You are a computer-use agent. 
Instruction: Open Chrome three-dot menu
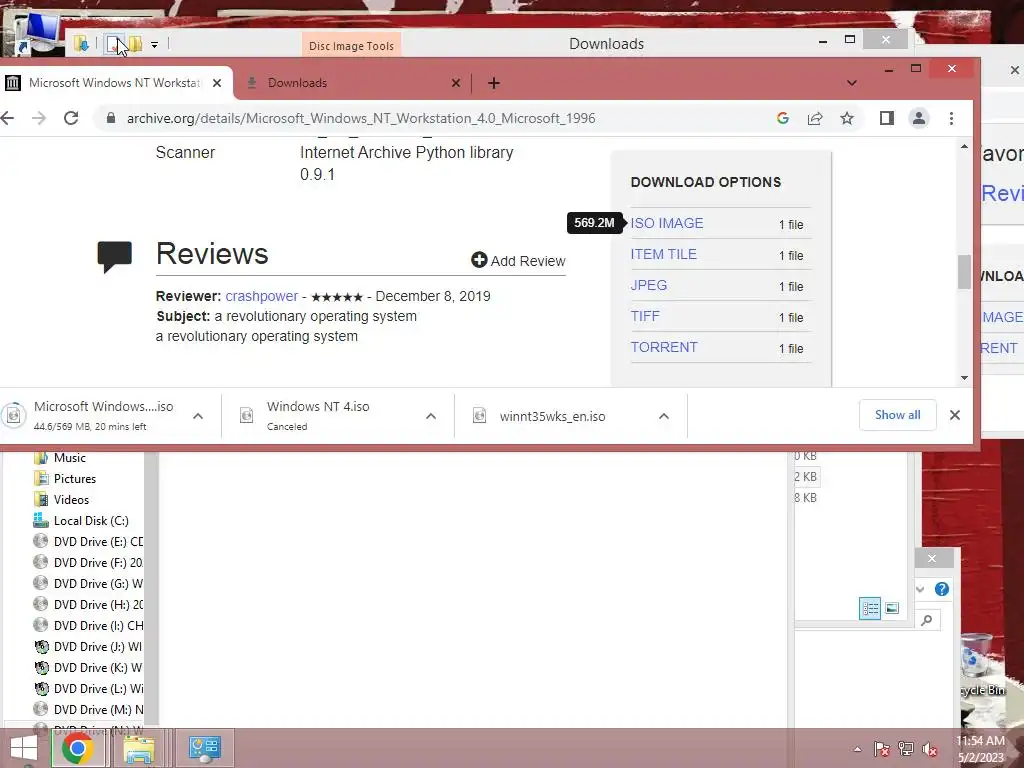click(952, 118)
